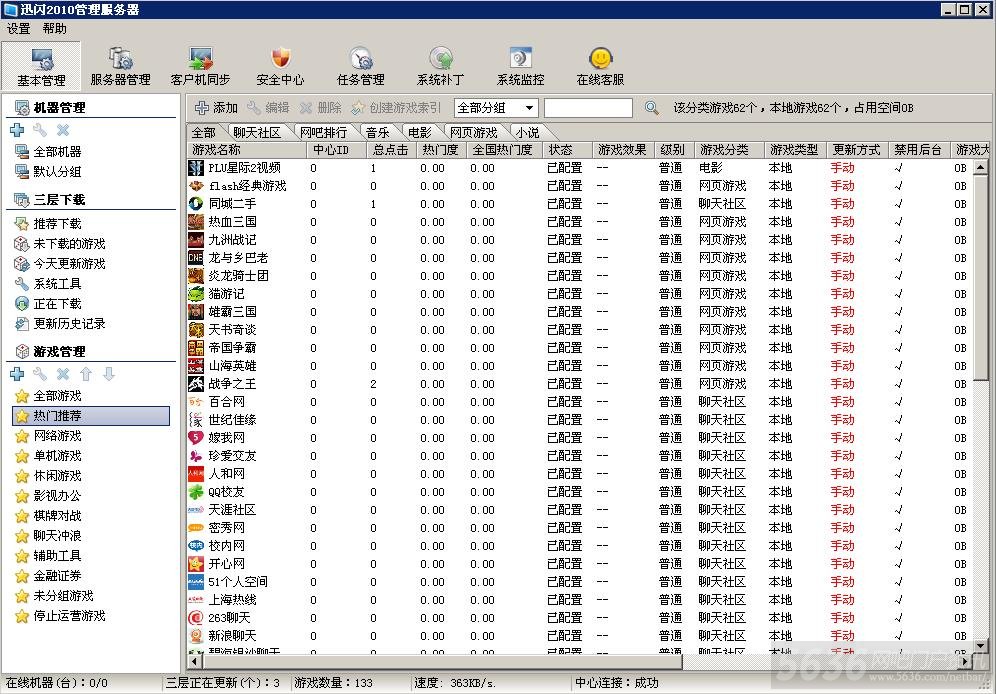The height and width of the screenshot is (694, 996).
Task: Switch to the 音乐 tab
Action: pyautogui.click(x=377, y=132)
